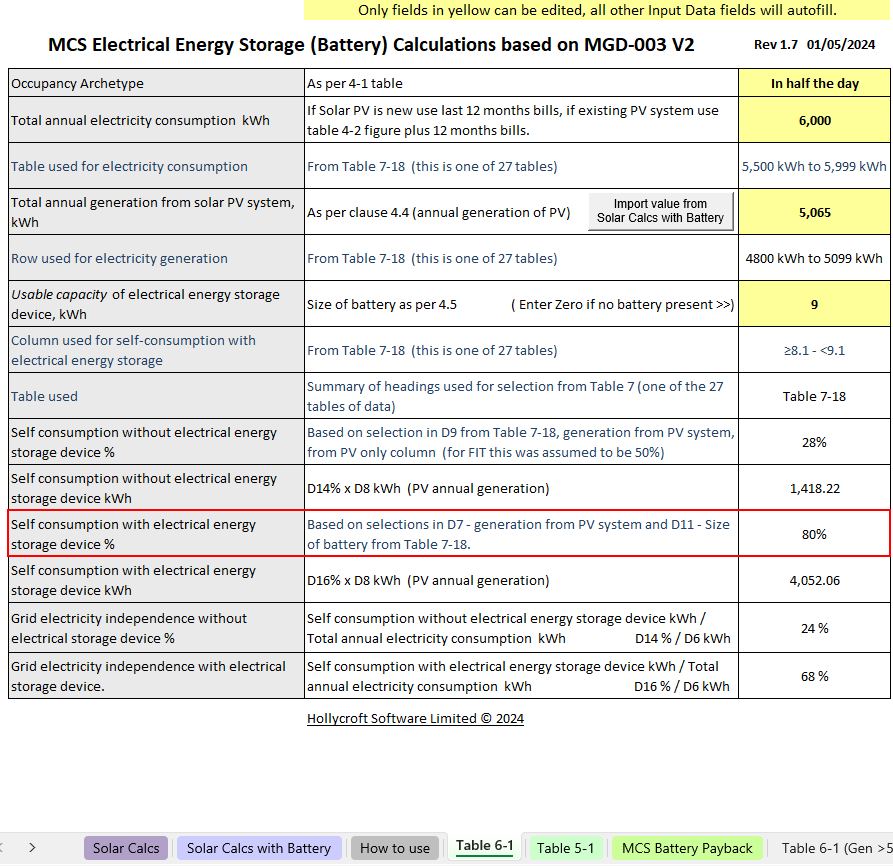Click Import value from Solar Calcs button
This screenshot has height=866, width=893.
pos(660,211)
